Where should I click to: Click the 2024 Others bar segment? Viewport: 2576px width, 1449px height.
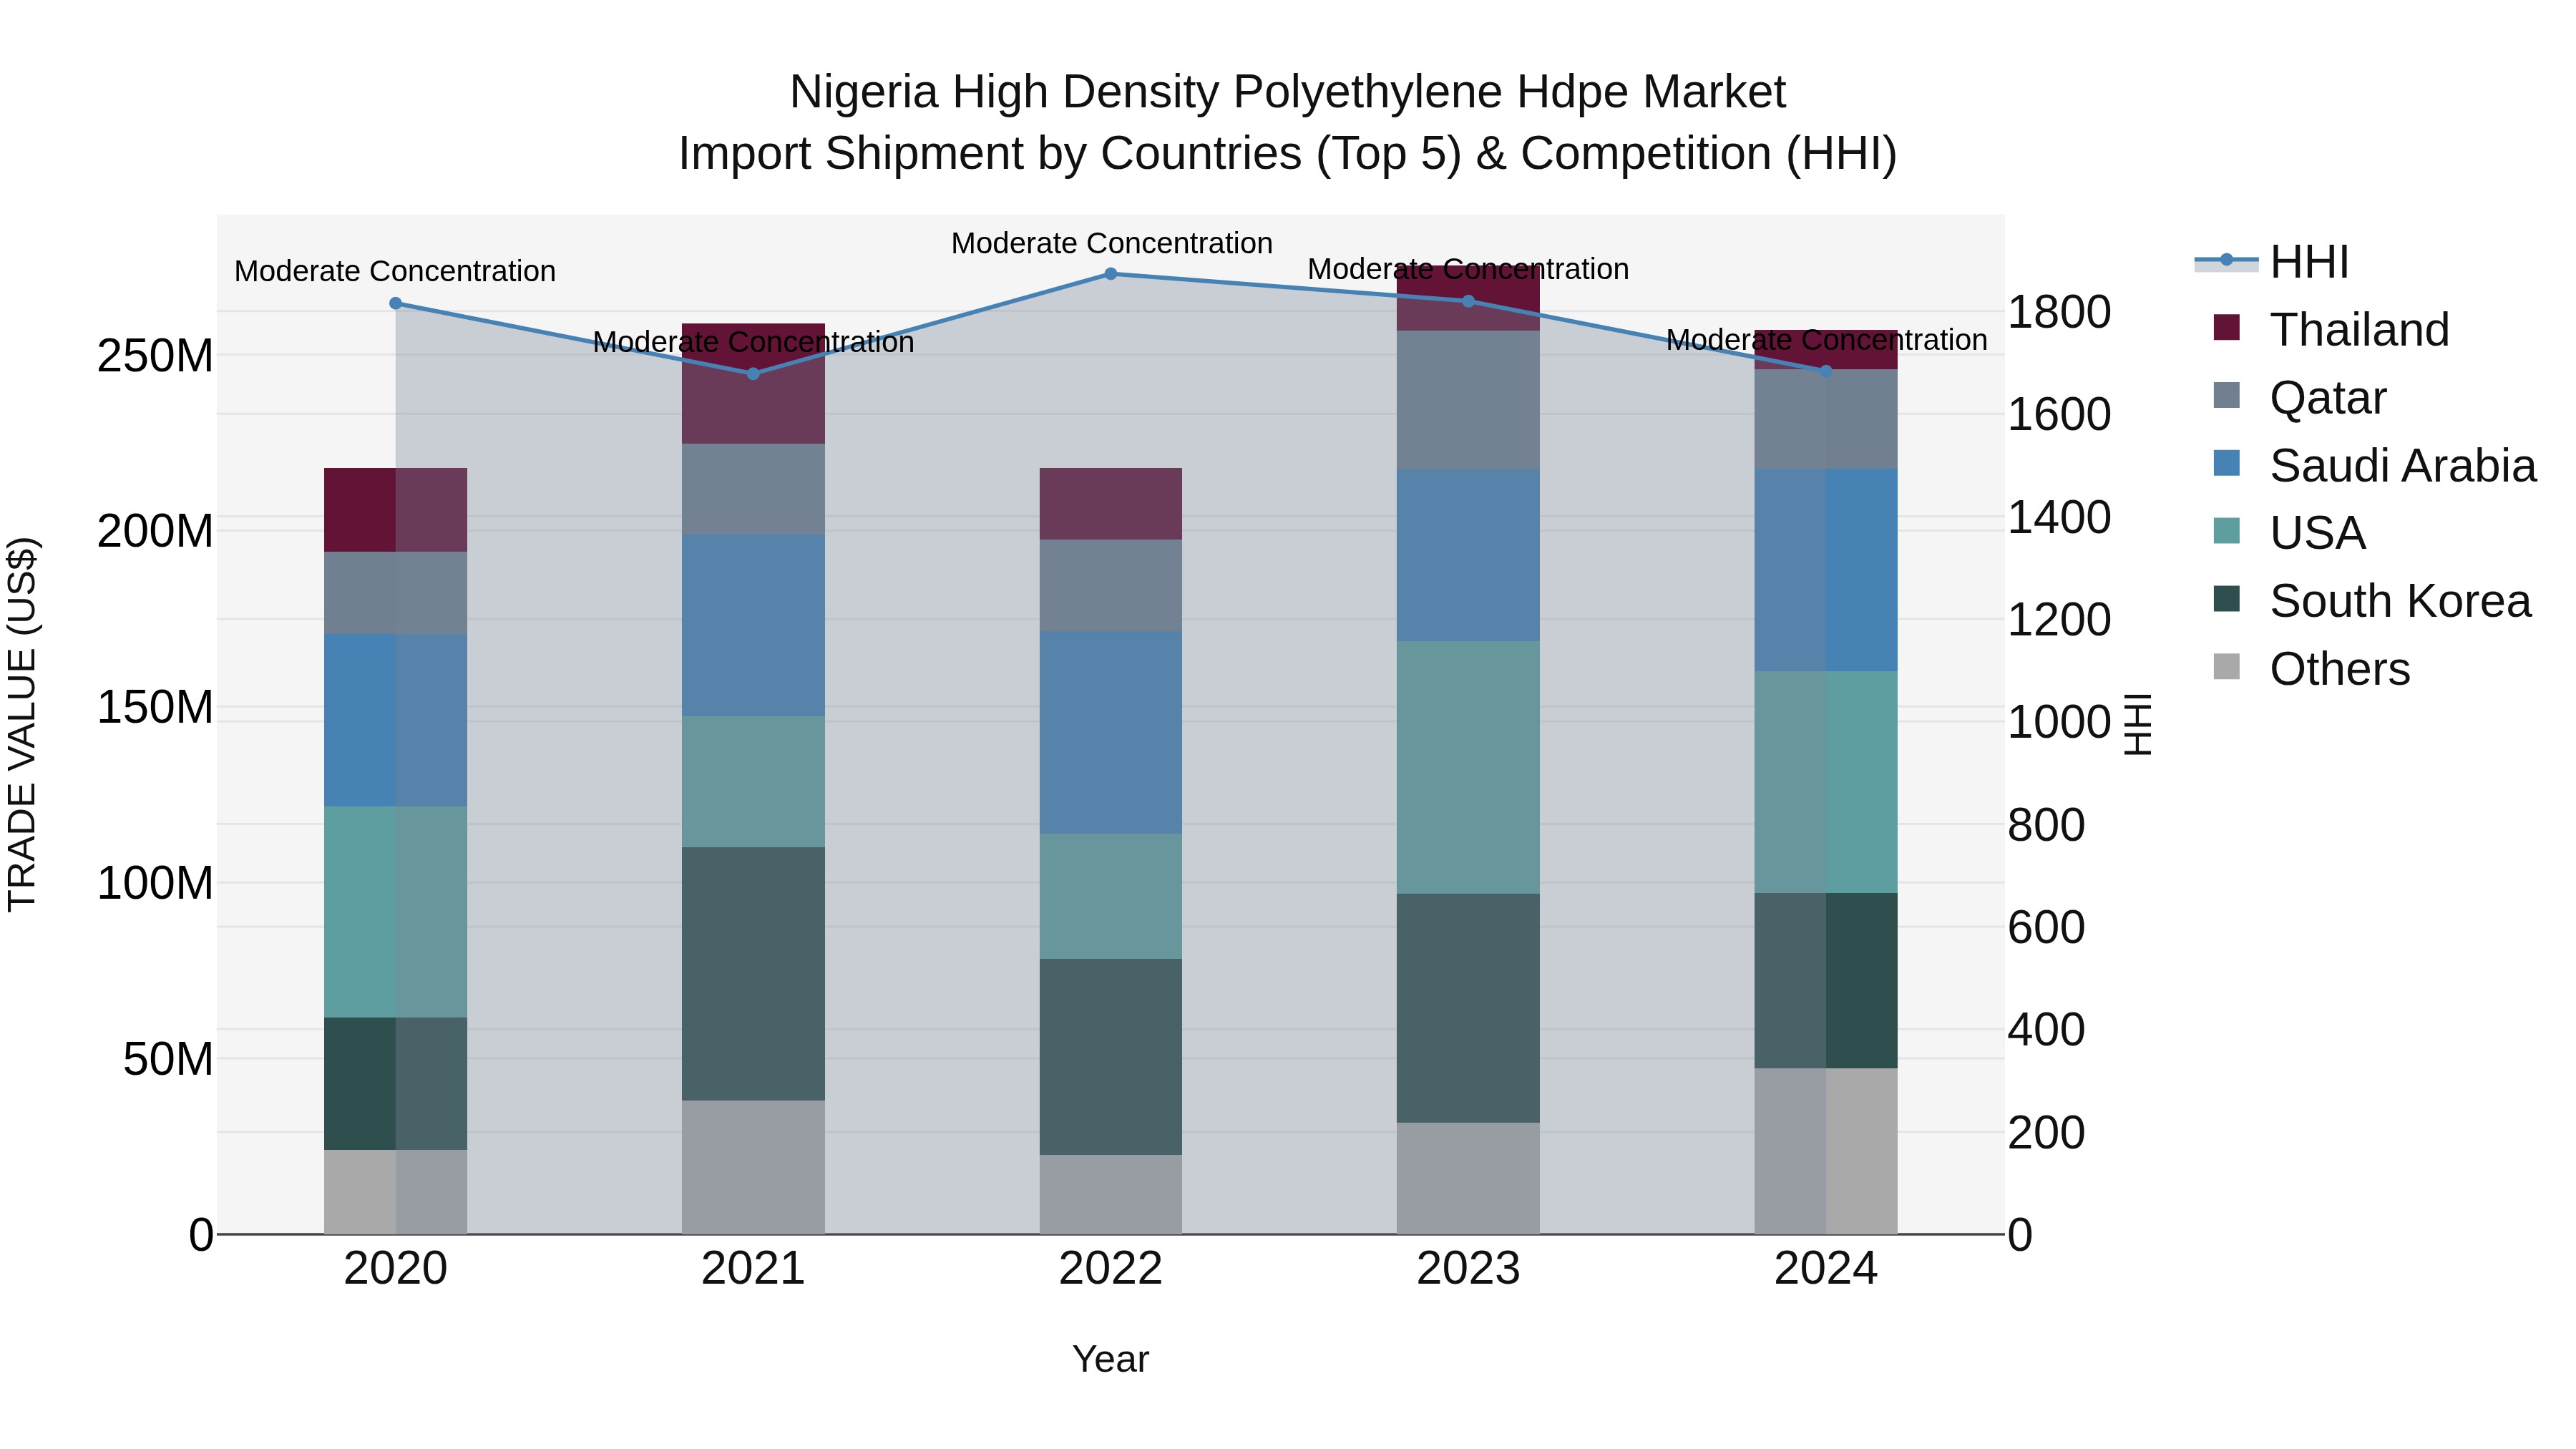click(x=1826, y=1152)
